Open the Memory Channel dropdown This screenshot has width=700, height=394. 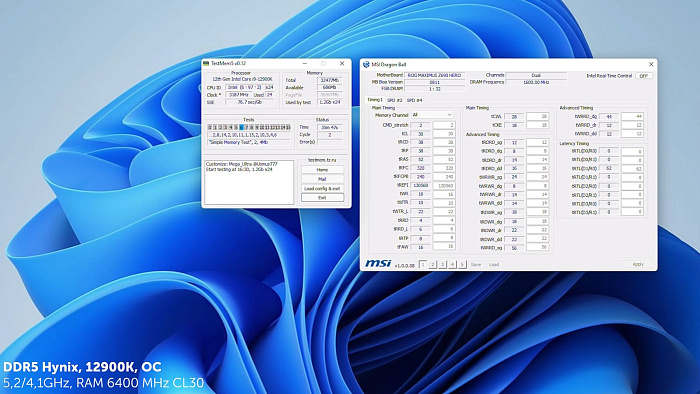coord(432,115)
